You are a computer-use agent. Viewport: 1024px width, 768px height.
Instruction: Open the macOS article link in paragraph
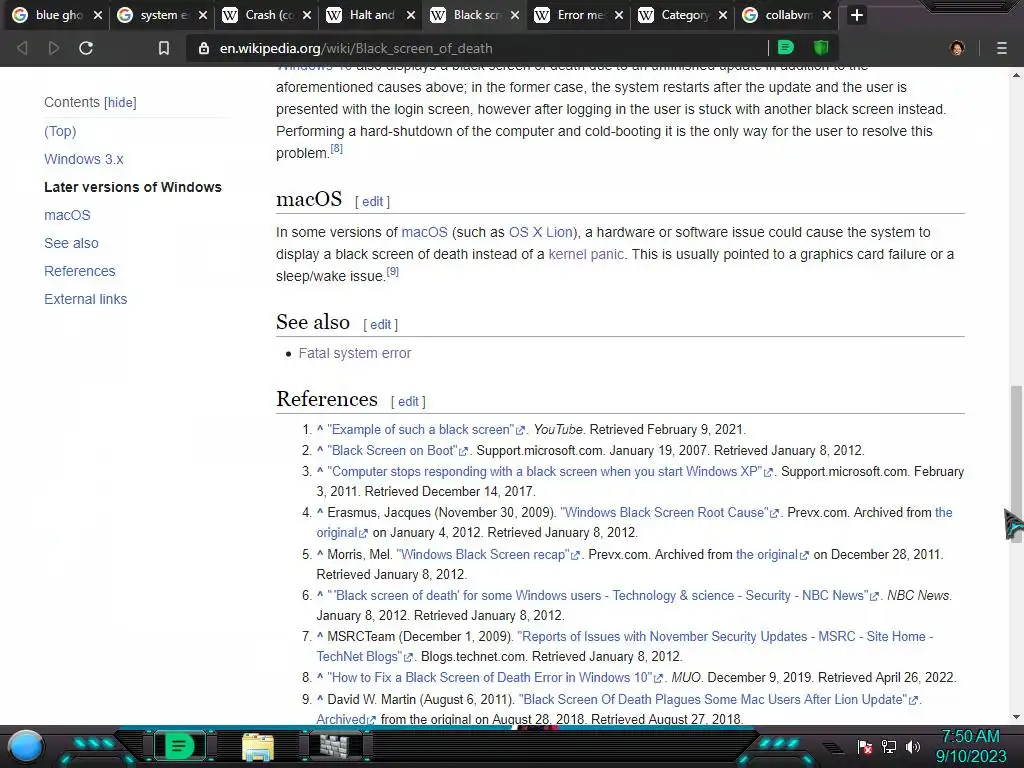[424, 232]
